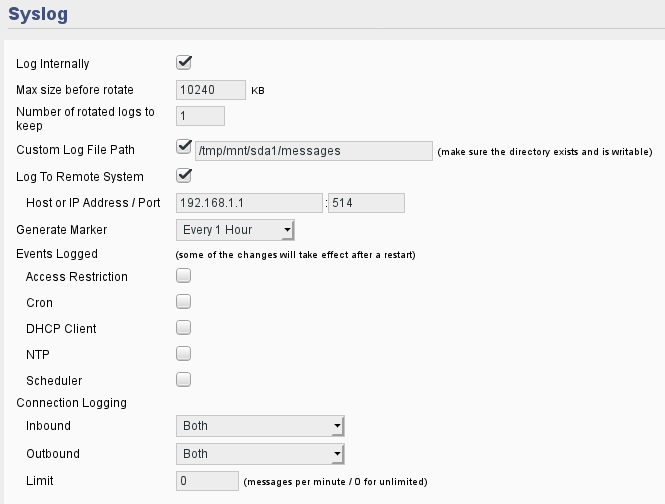
Task: Check the Cron events checkbox
Action: click(184, 302)
